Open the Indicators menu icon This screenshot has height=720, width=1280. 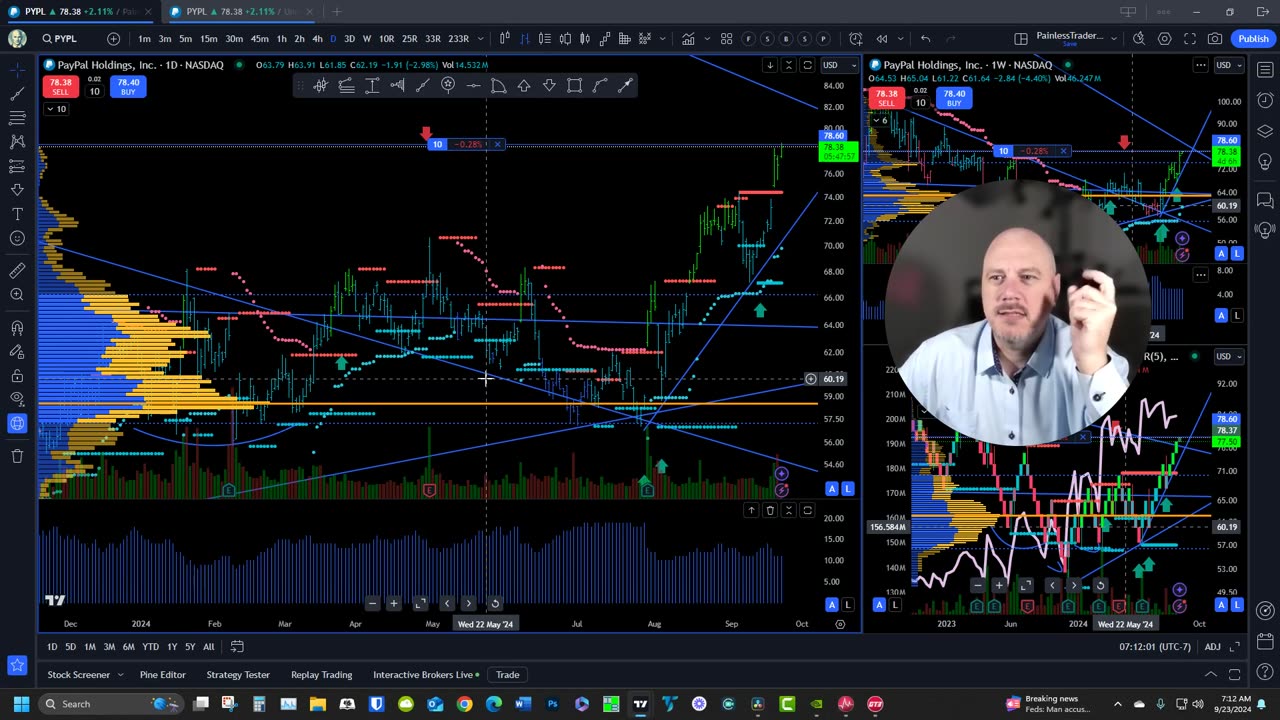pyautogui.click(x=688, y=39)
